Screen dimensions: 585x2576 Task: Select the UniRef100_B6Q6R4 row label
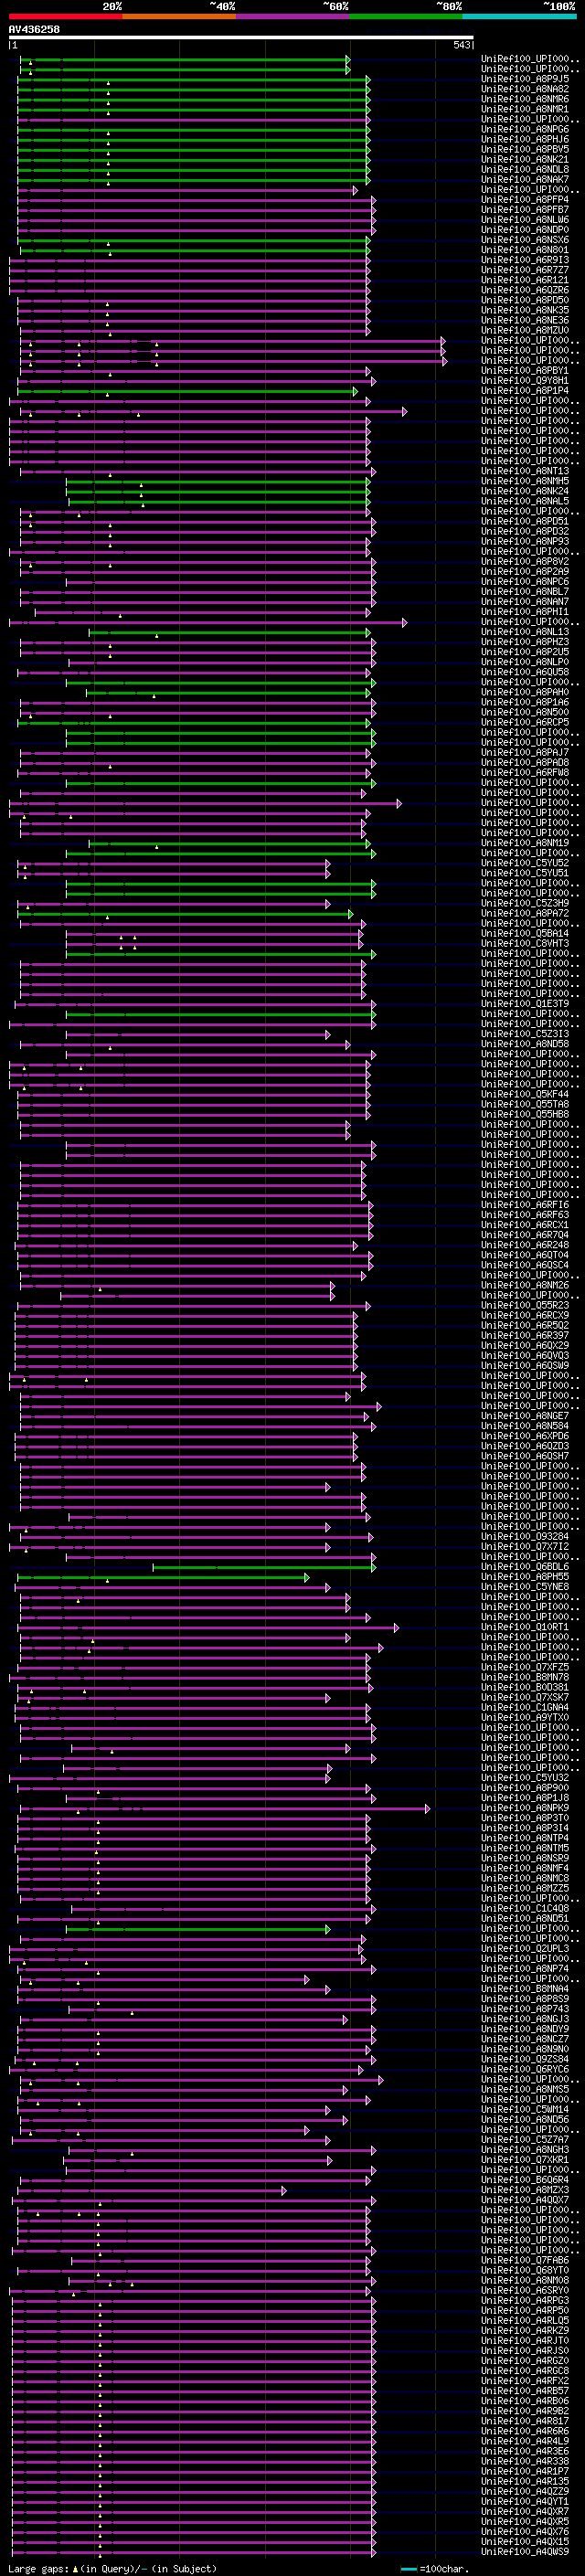pyautogui.click(x=525, y=2179)
